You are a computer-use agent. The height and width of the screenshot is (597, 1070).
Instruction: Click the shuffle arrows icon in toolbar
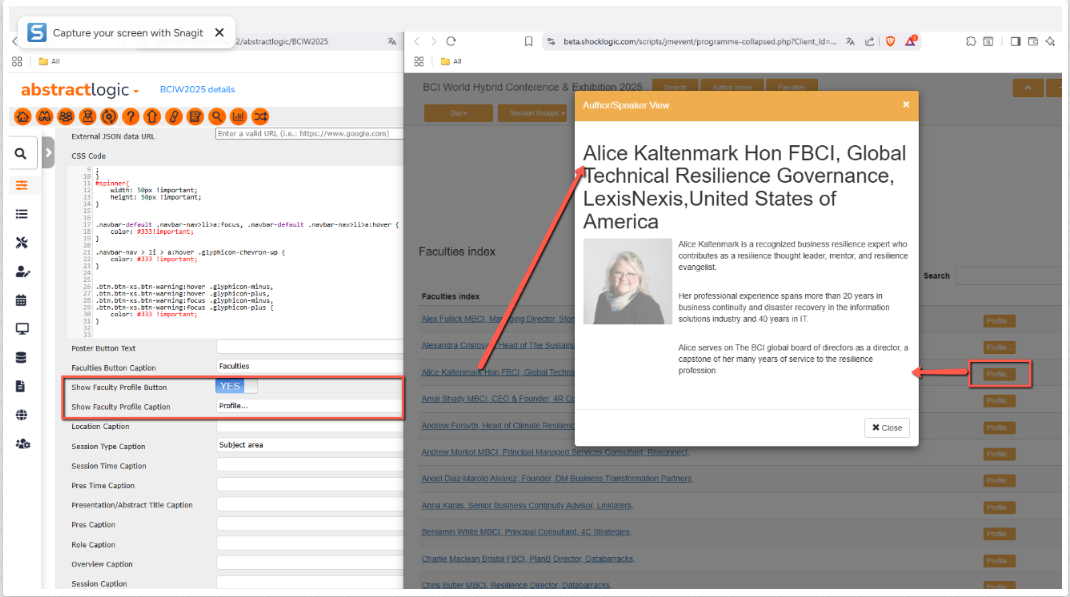pos(261,117)
